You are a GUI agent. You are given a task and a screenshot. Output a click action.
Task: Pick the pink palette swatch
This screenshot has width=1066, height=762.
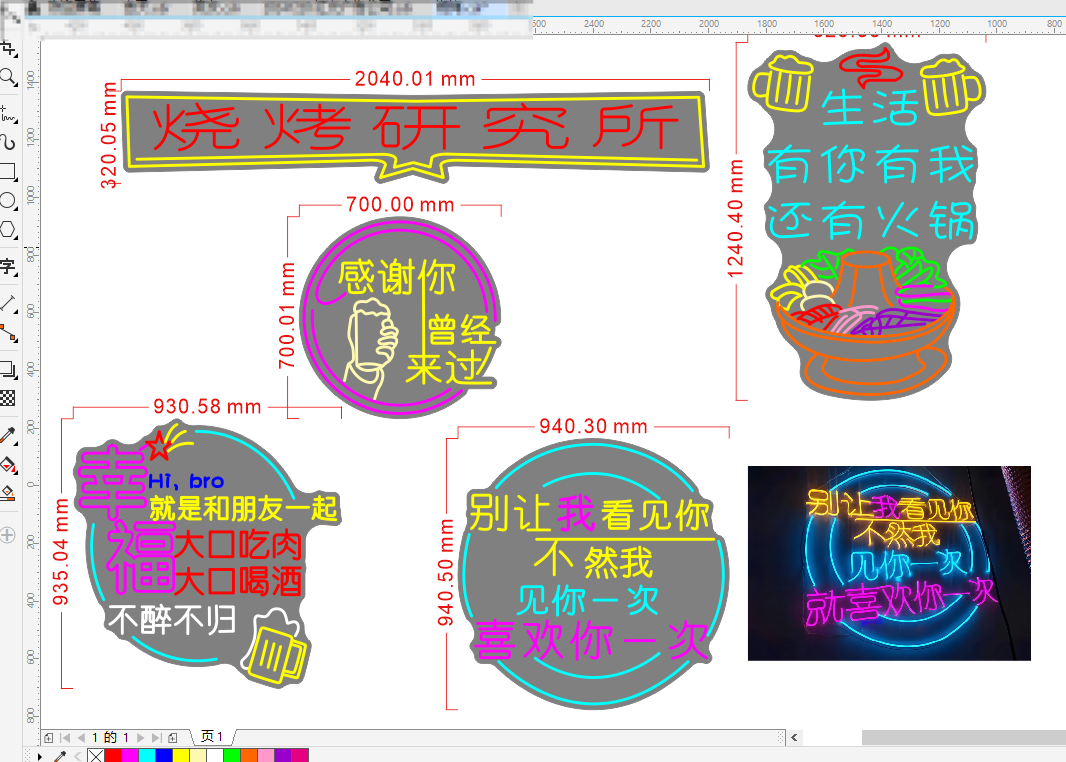click(266, 756)
